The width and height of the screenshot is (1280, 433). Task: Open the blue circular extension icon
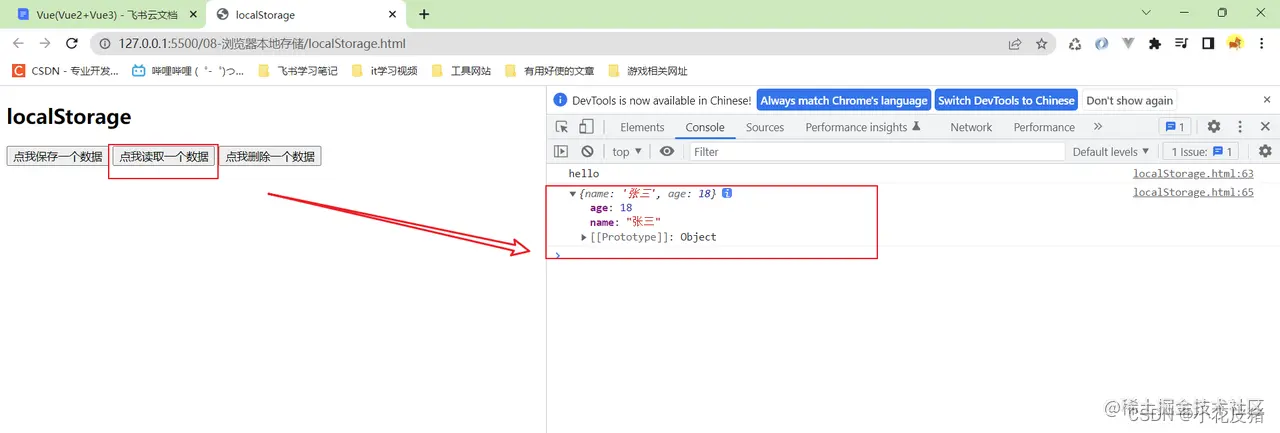(x=1102, y=44)
